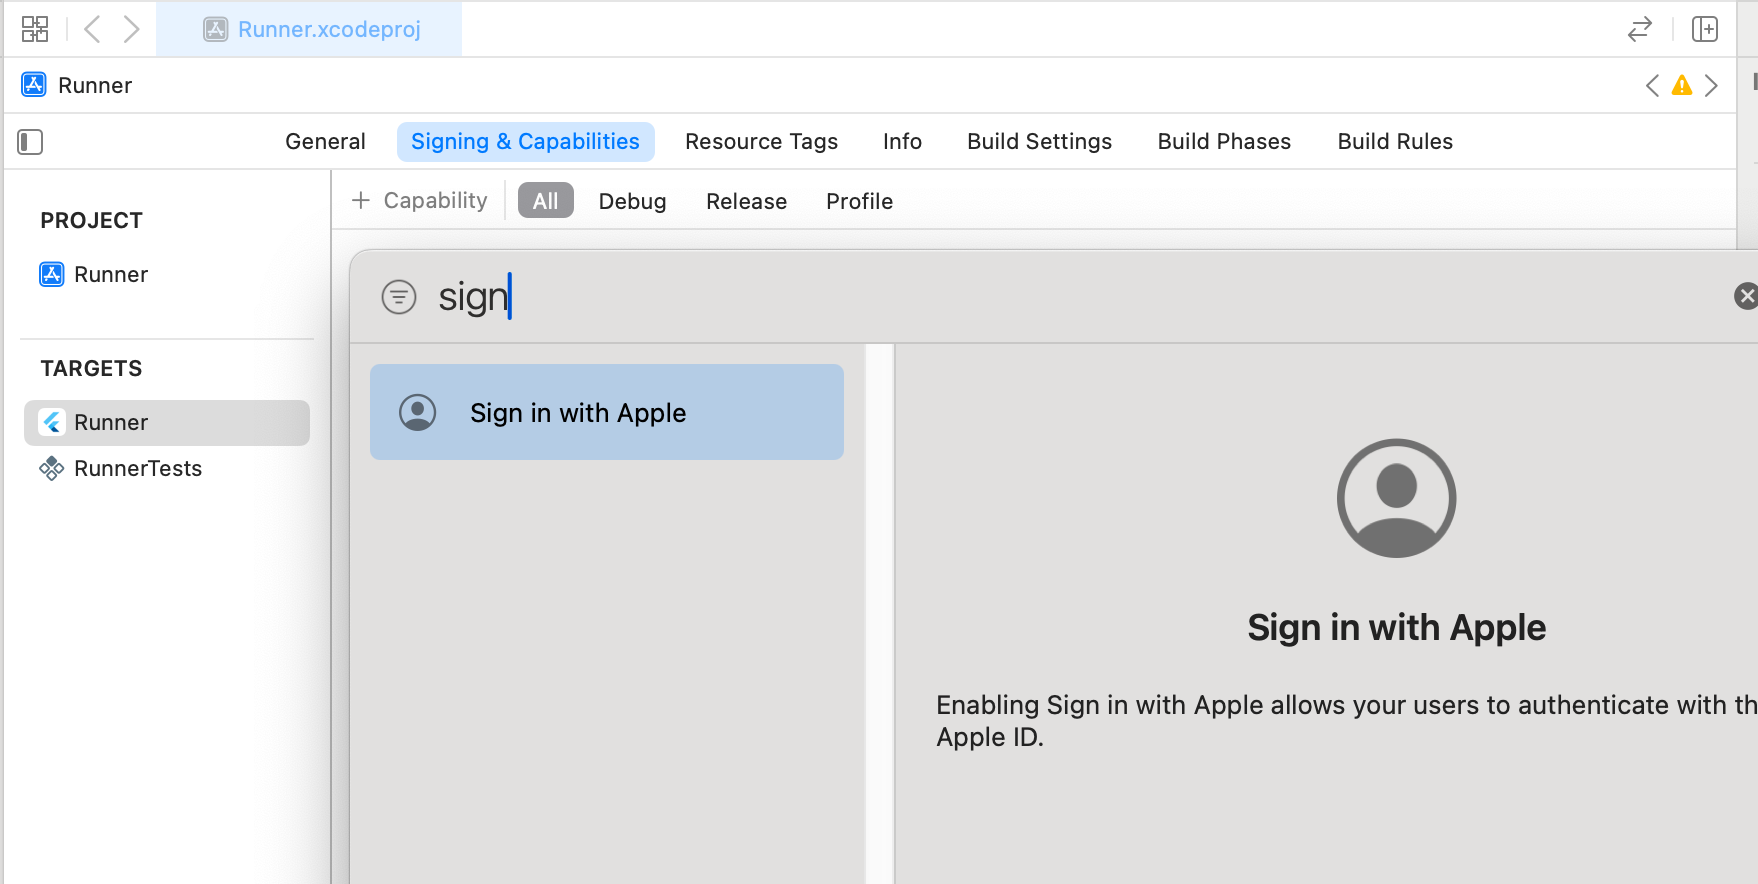Select the Profile configuration filter

[x=859, y=201]
